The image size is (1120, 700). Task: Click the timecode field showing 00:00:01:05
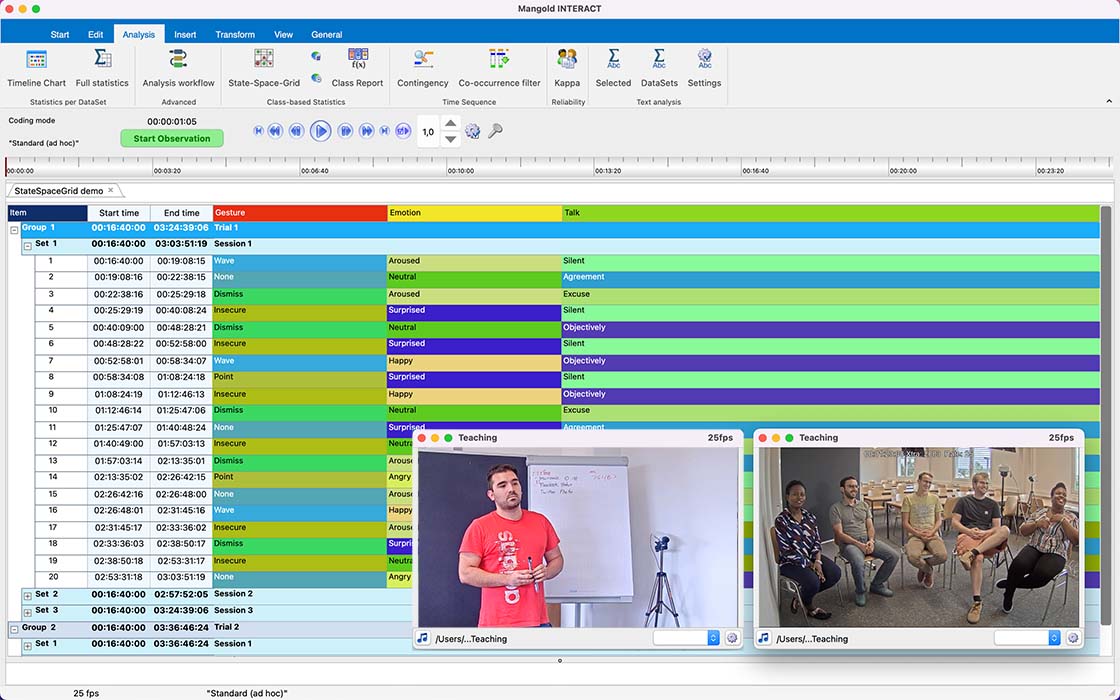pyautogui.click(x=170, y=122)
